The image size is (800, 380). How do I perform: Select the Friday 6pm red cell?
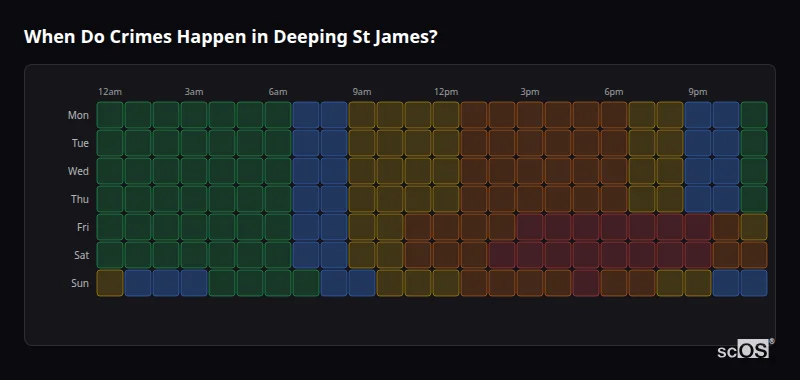[614, 227]
